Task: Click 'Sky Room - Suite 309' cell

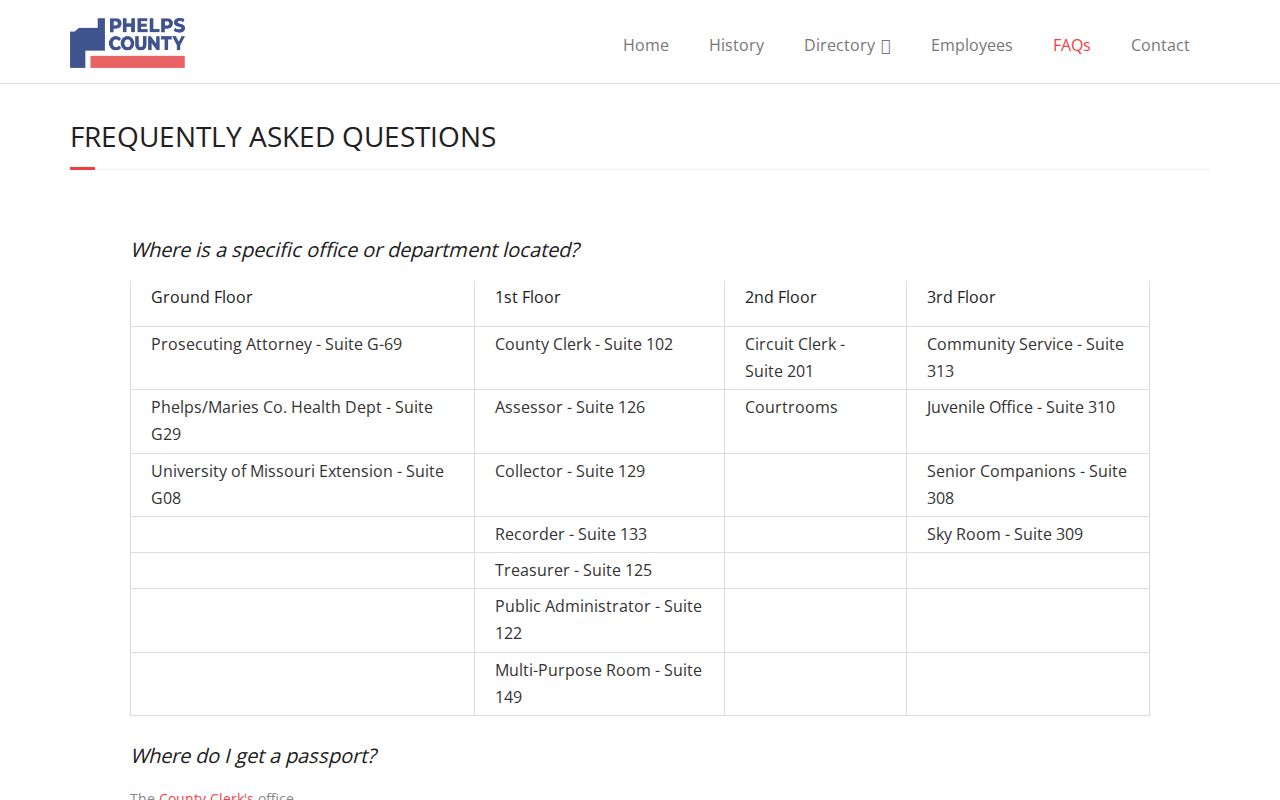Action: pos(1028,534)
